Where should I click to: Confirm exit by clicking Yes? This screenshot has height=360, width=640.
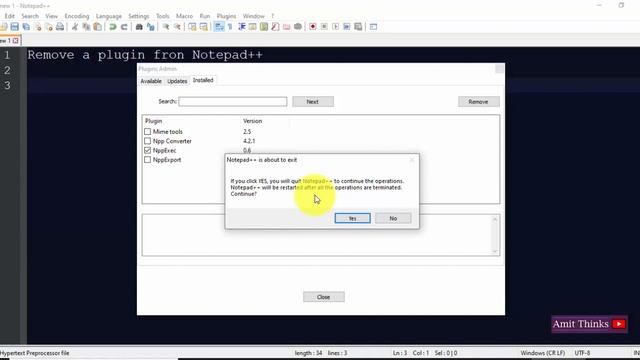[353, 218]
